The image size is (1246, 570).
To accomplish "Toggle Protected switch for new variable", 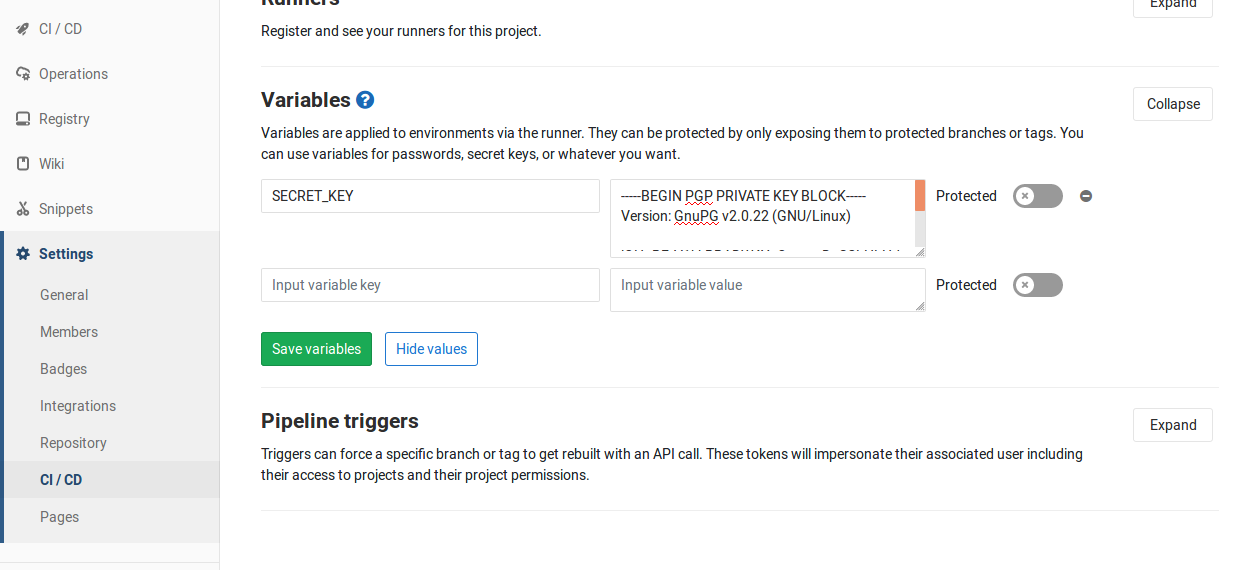I will tap(1037, 285).
